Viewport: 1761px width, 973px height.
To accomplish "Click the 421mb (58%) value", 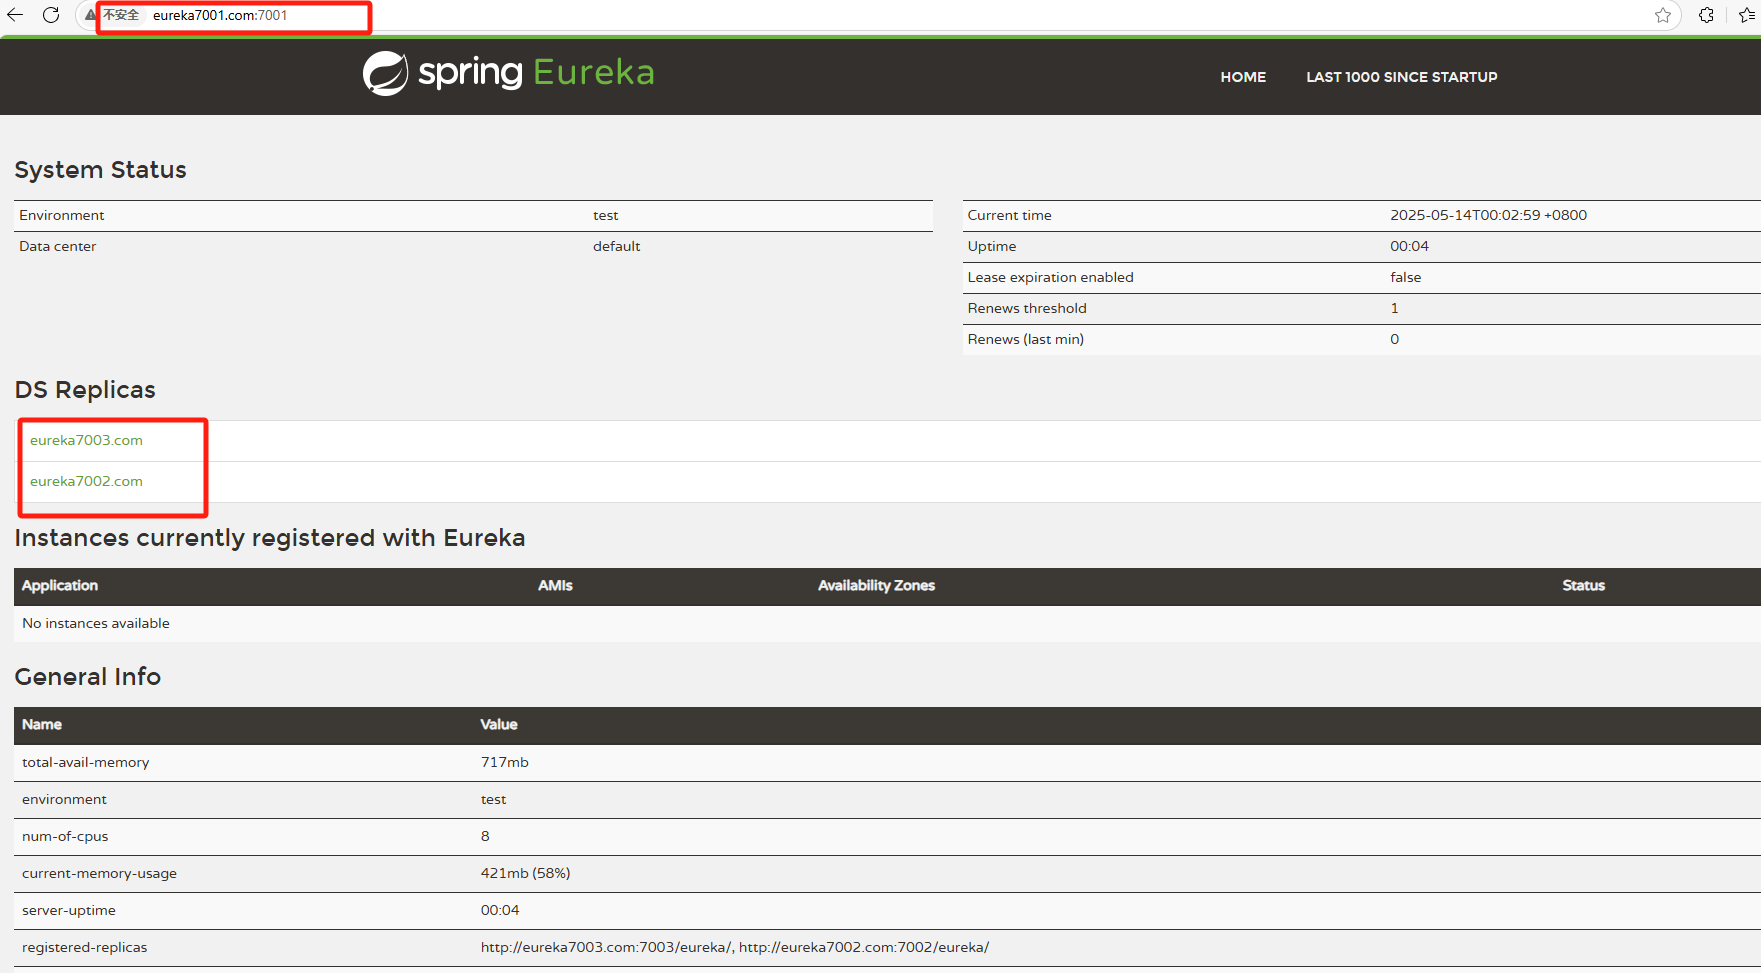I will 525,873.
